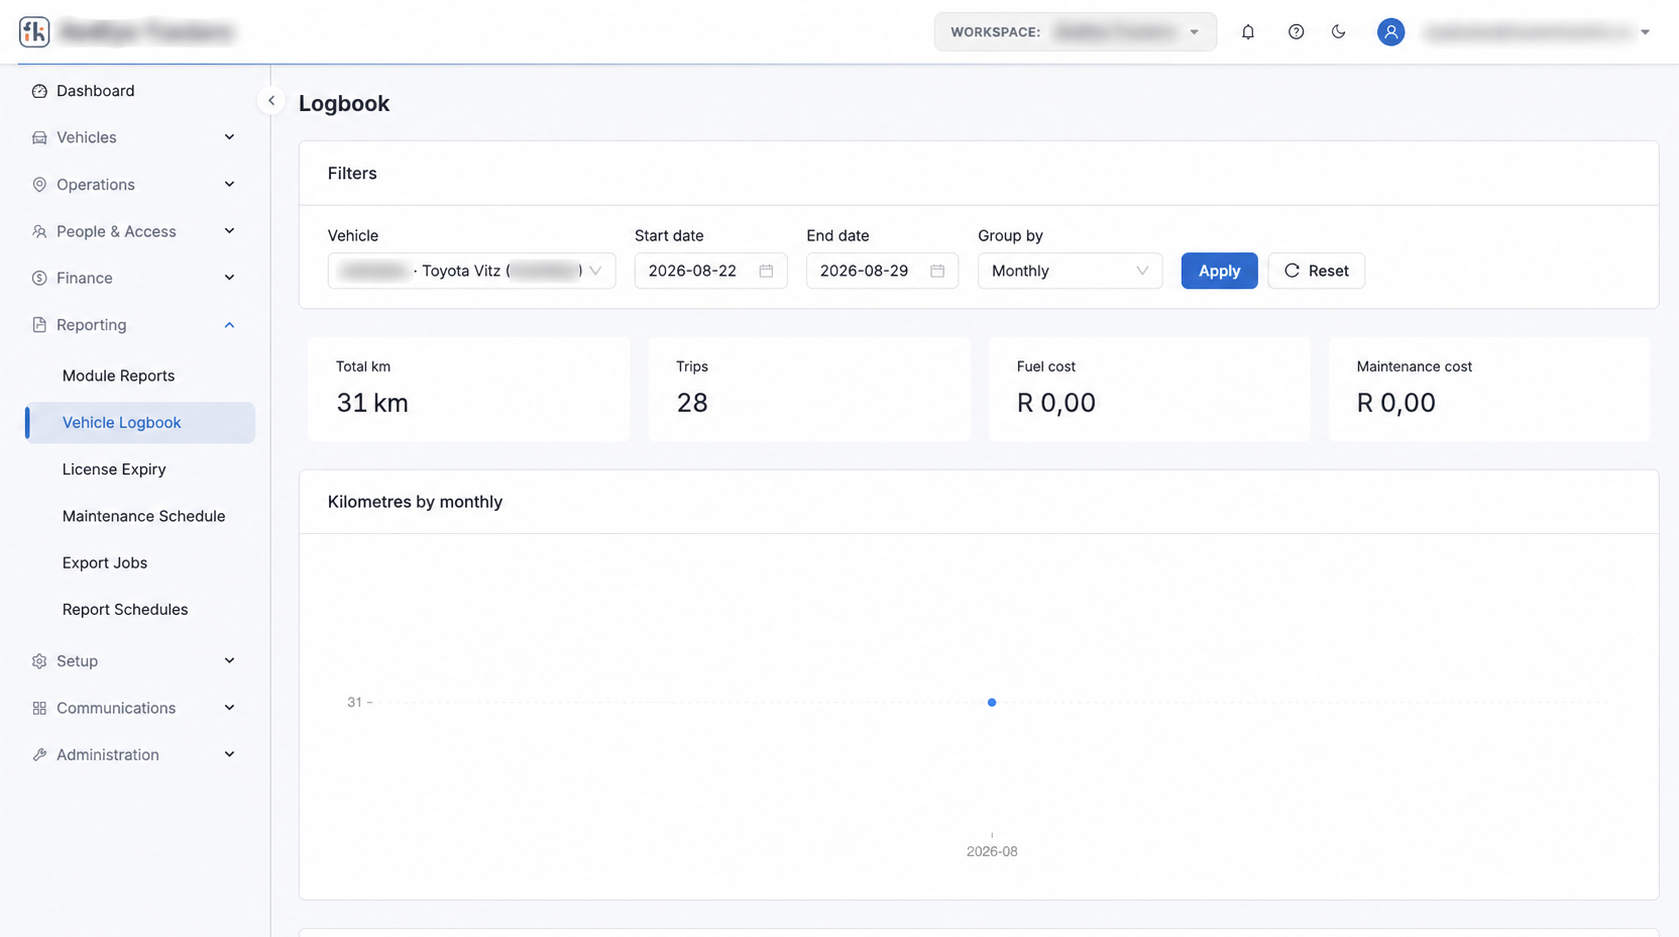Screen dimensions: 1679x937
Task: Collapse the Reporting menu chevron
Action: click(229, 325)
